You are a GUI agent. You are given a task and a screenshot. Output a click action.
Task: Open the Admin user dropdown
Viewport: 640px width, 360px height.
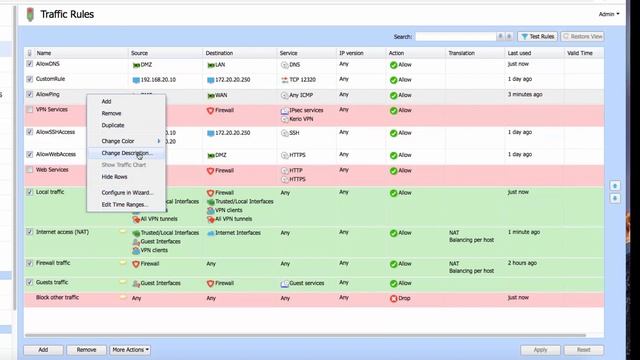609,14
